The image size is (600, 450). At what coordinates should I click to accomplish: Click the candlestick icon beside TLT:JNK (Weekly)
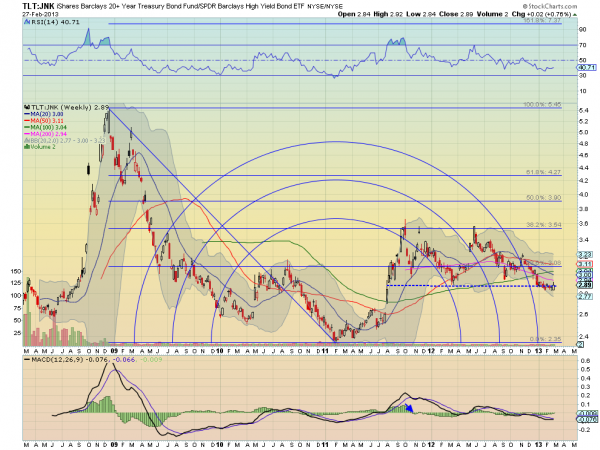pos(27,108)
